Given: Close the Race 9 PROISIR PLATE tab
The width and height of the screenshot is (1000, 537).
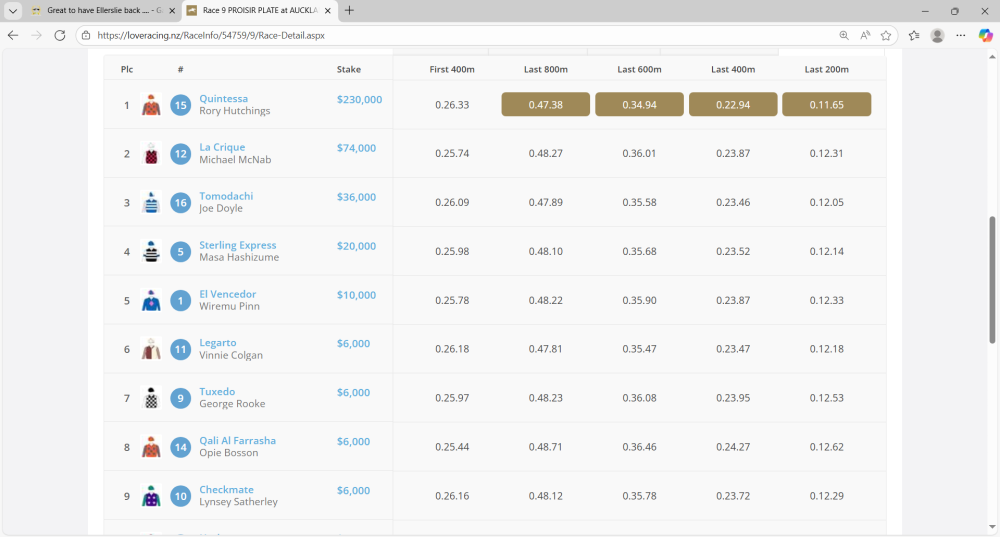Looking at the screenshot, I should coord(327,11).
